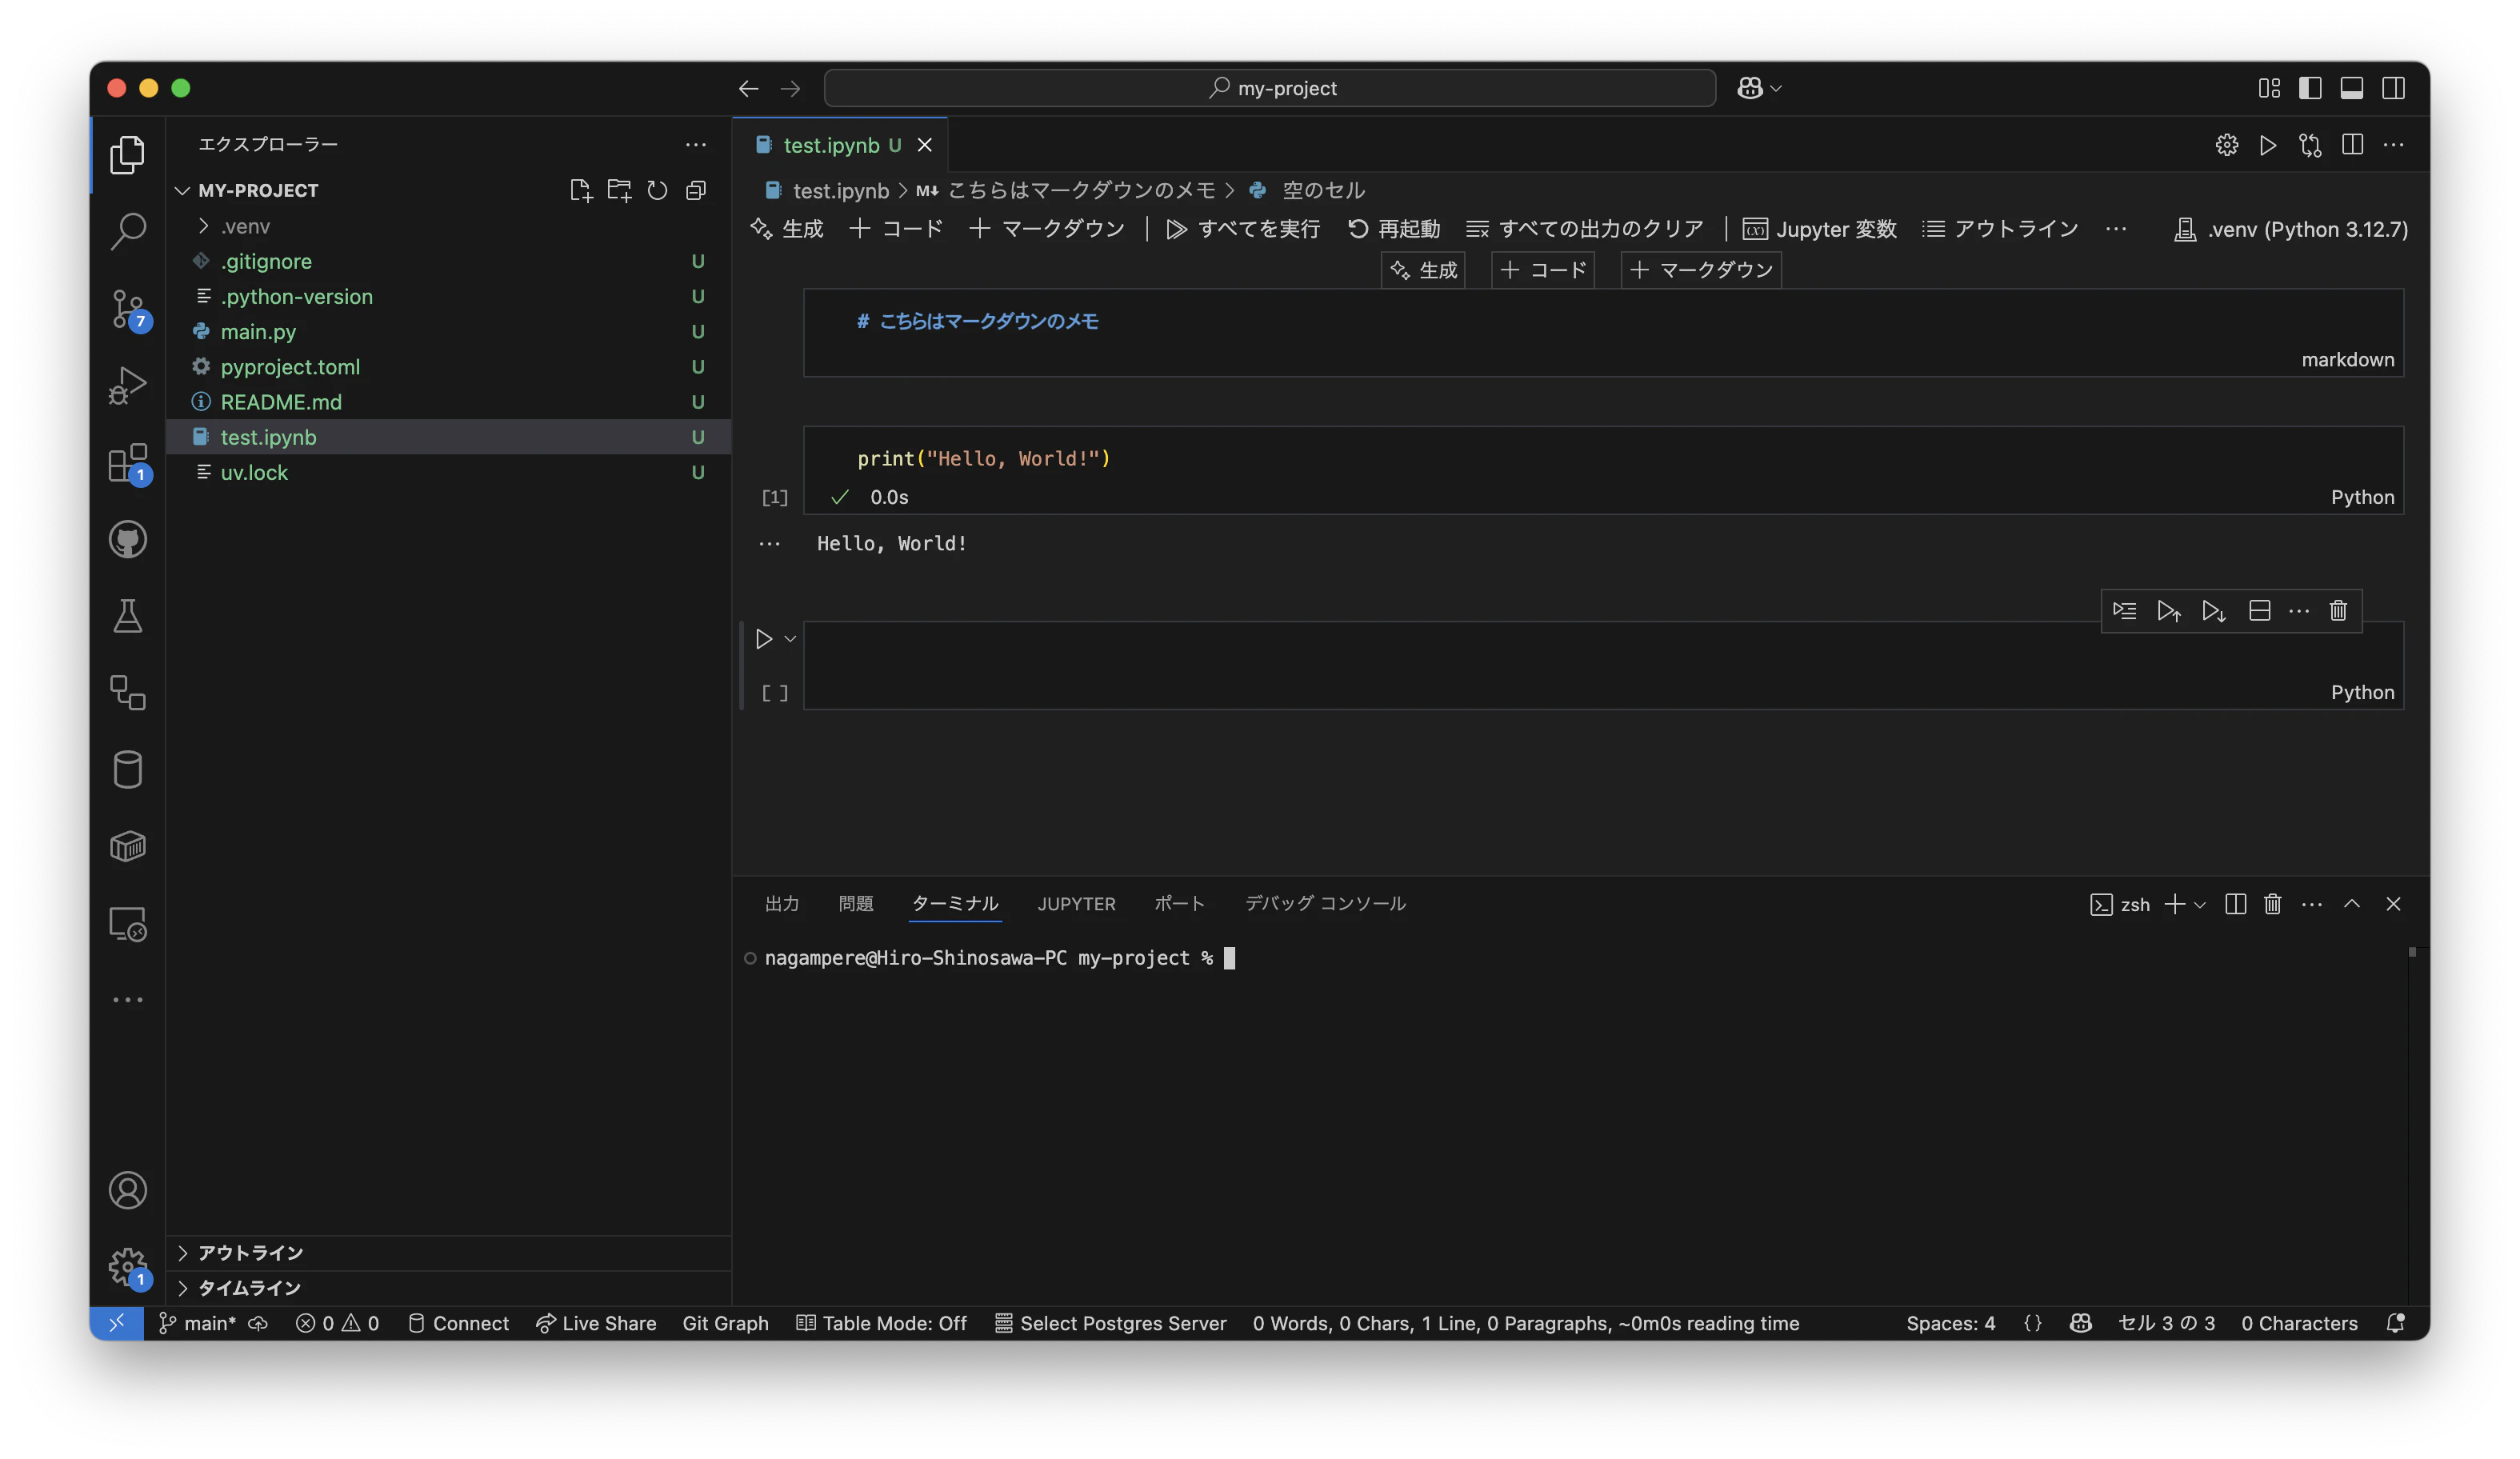Click New File icon in MY-PROJECT header
The height and width of the screenshot is (1459, 2520).
coord(580,190)
